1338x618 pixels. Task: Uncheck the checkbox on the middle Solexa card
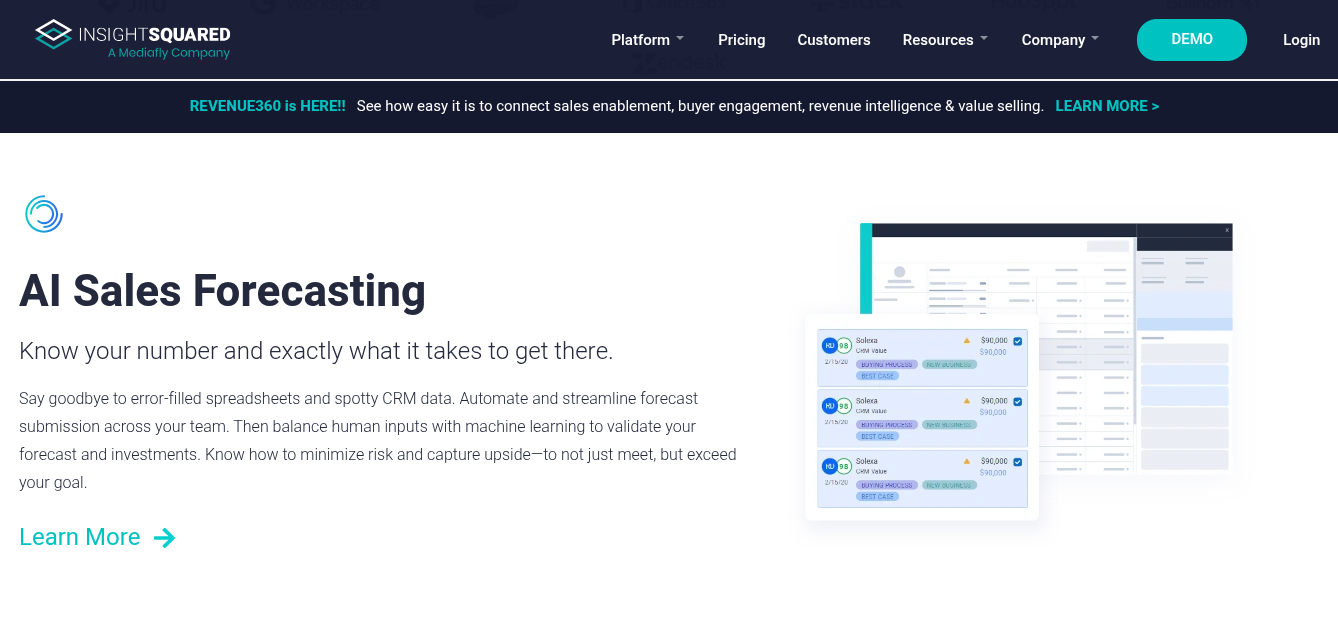pyautogui.click(x=1018, y=402)
